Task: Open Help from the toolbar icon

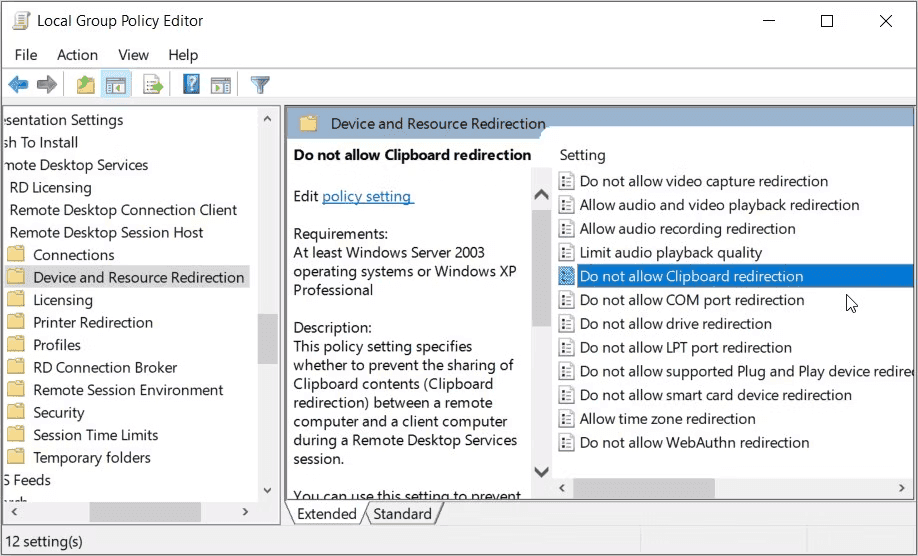Action: [192, 85]
